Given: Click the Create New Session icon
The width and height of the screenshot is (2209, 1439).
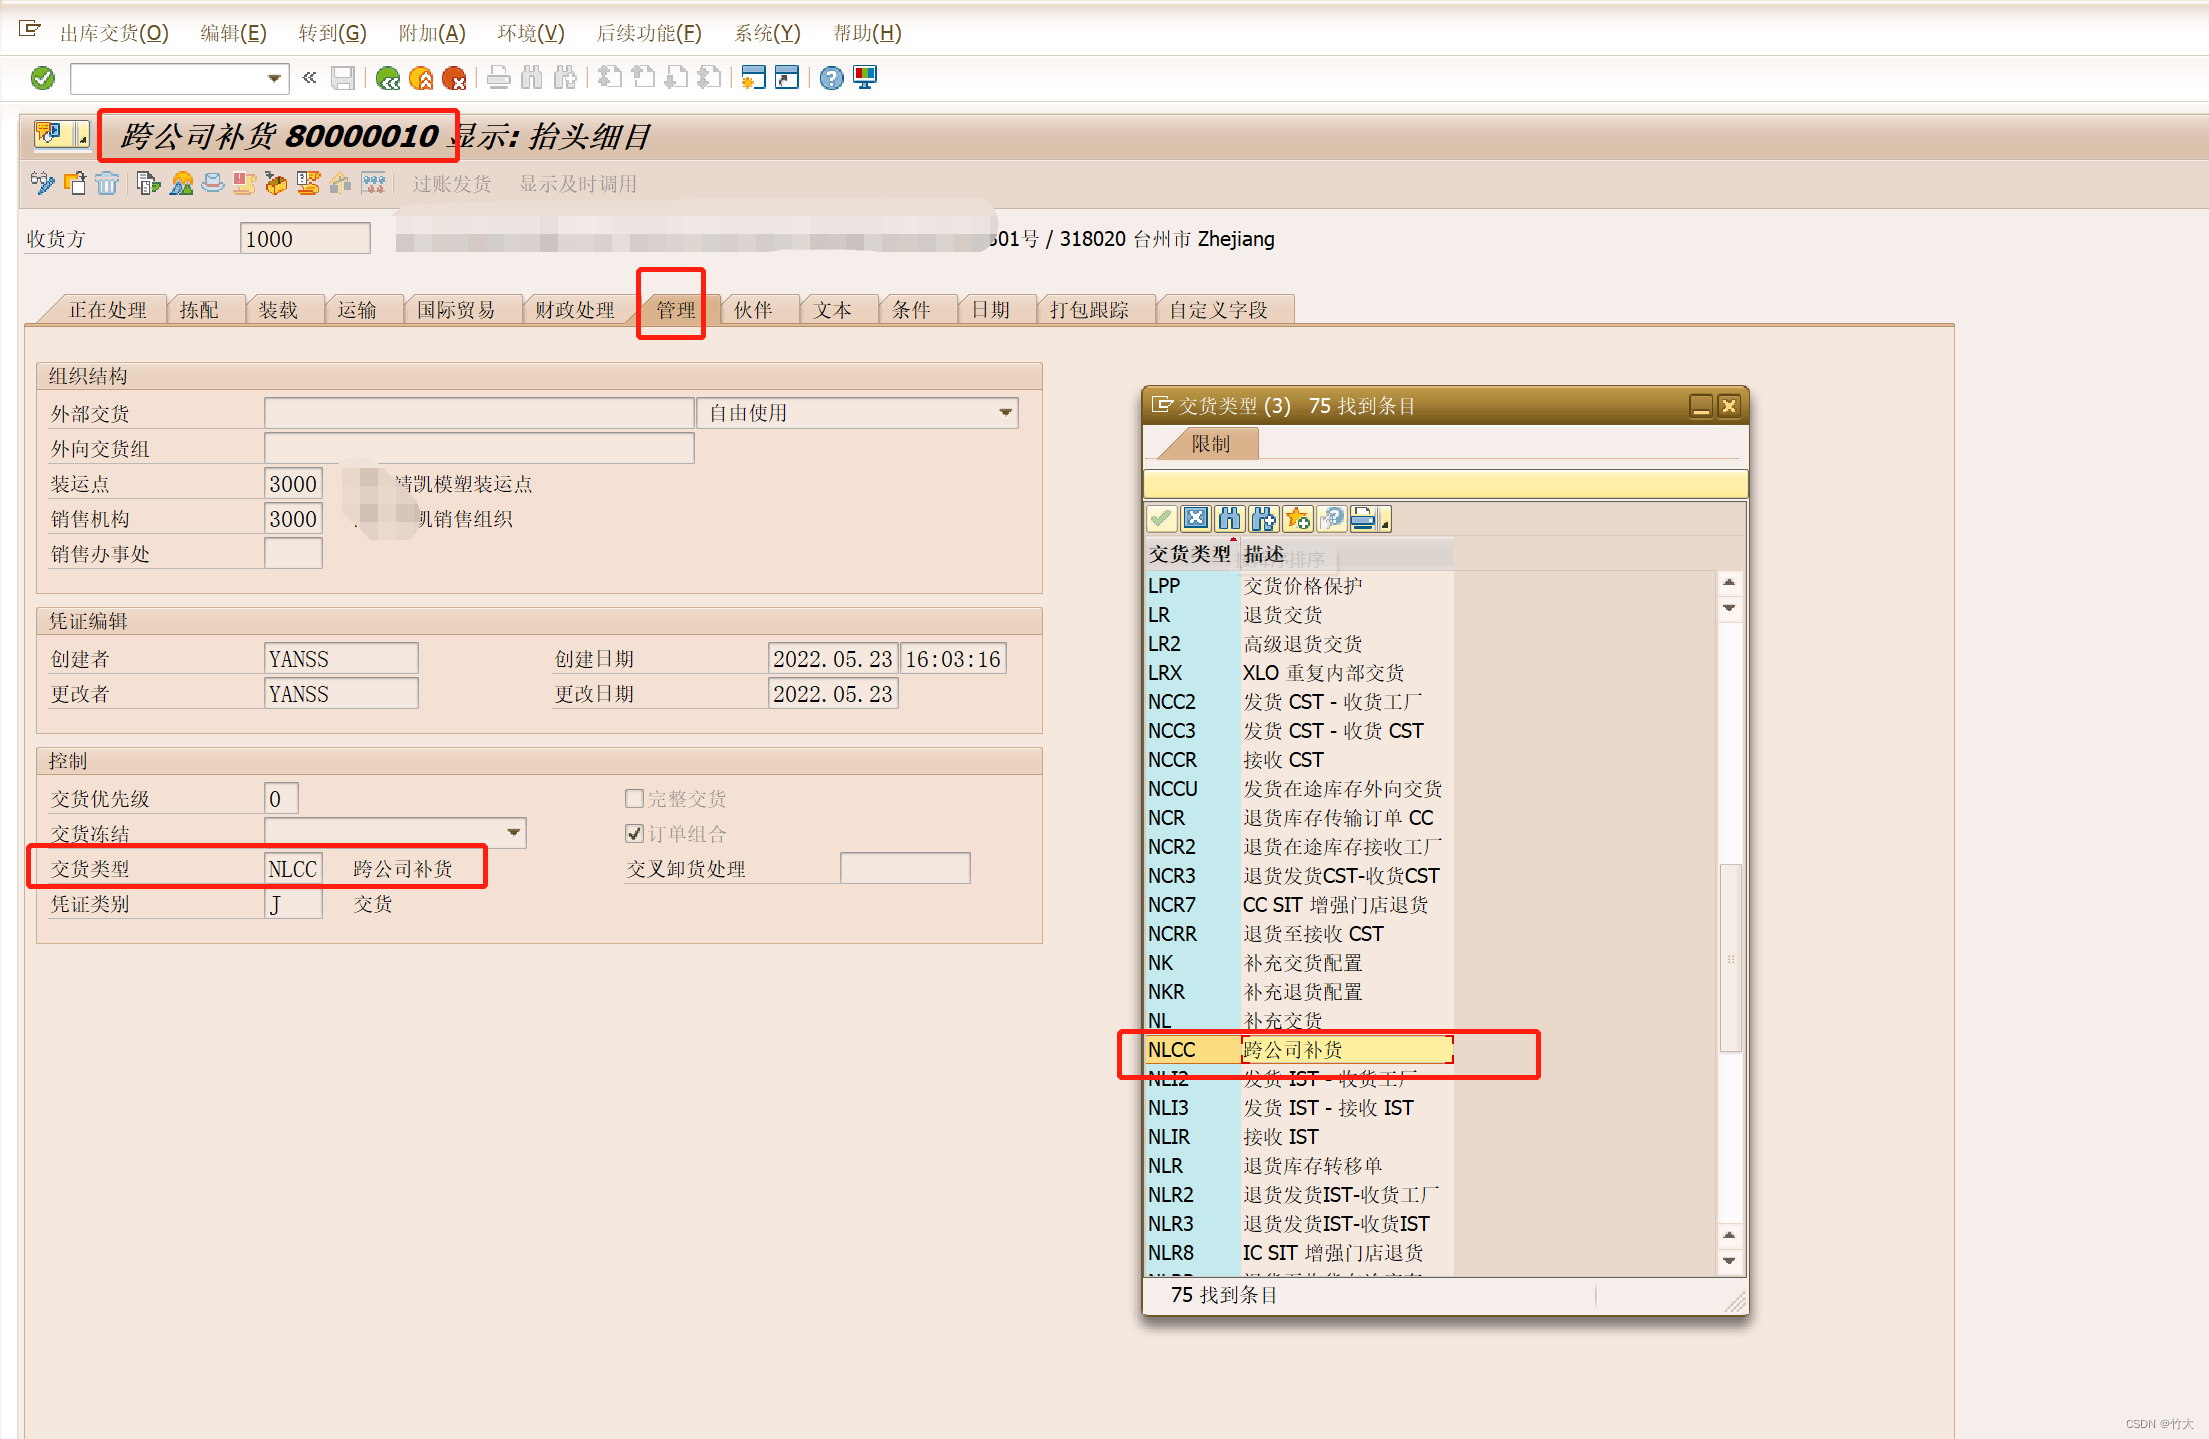Looking at the screenshot, I should [x=753, y=78].
